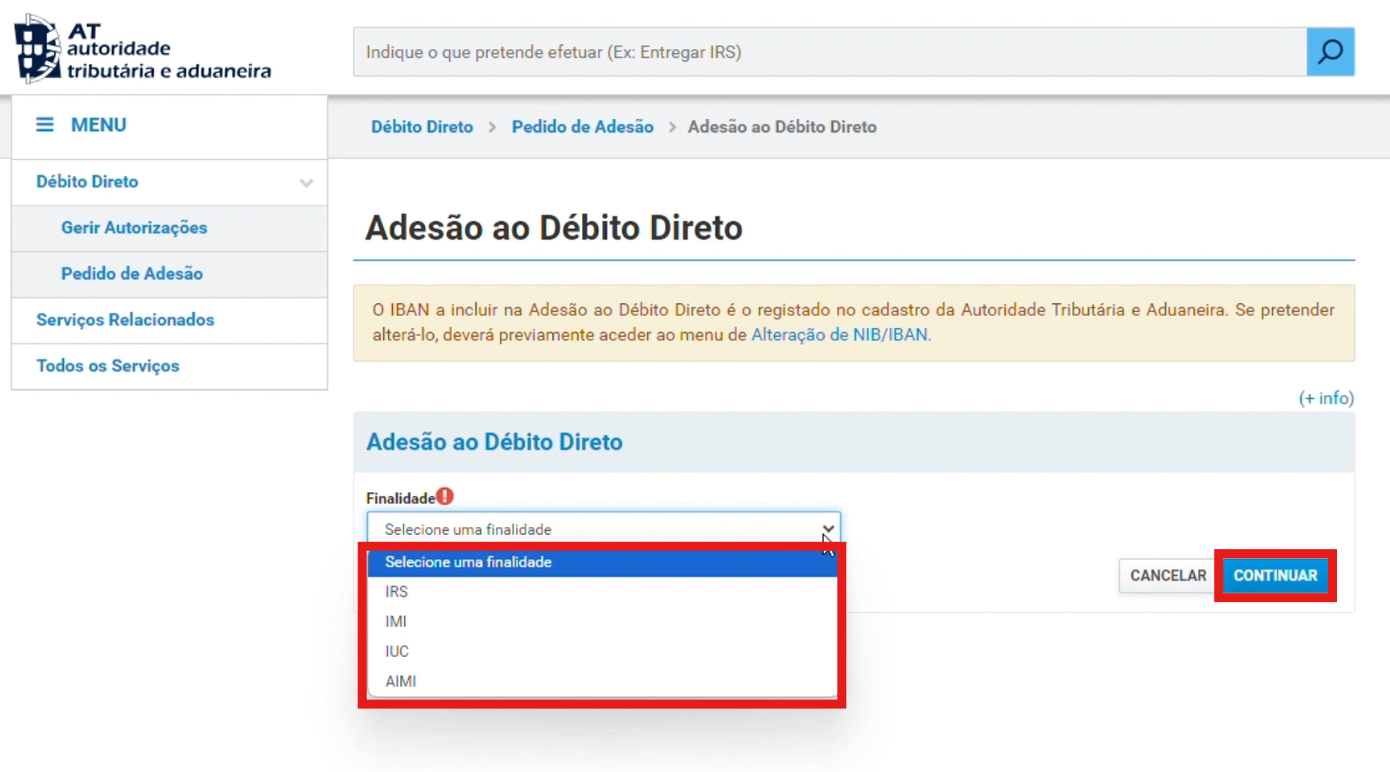Choose IMI from the finalidade list

(x=602, y=622)
